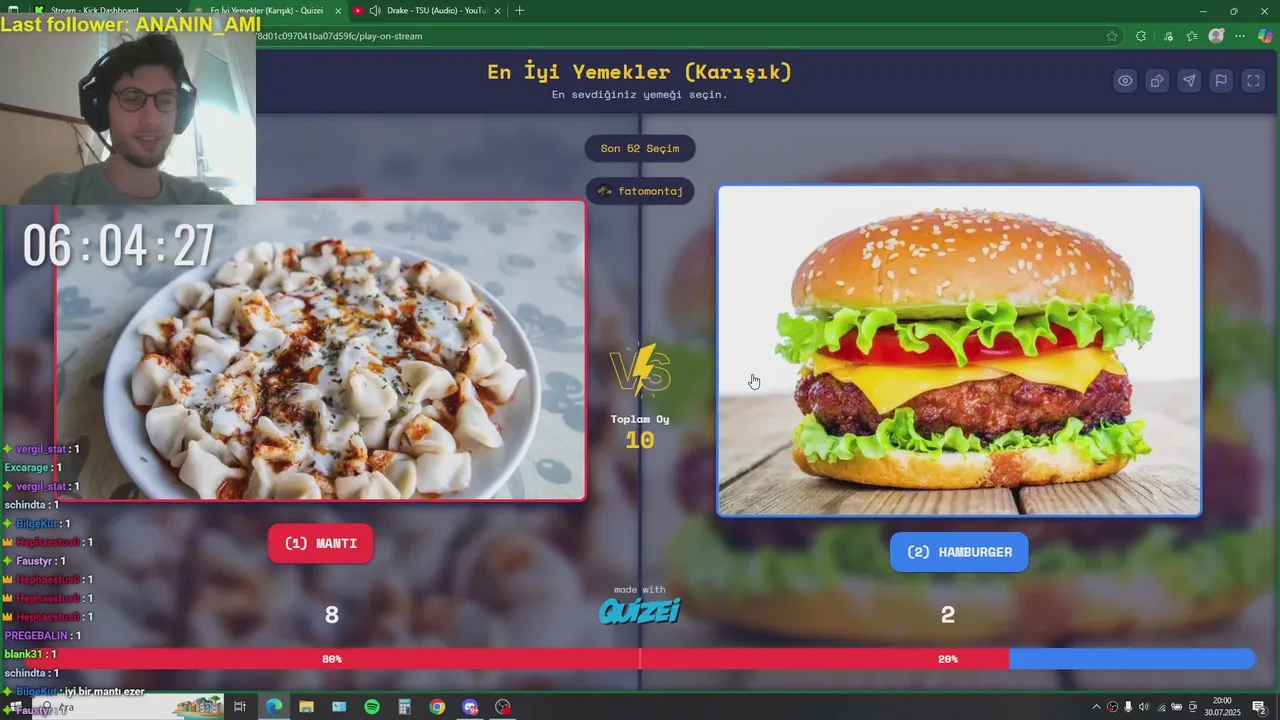The width and height of the screenshot is (1280, 720).
Task: Open Google Chrome from the taskbar
Action: point(437,707)
